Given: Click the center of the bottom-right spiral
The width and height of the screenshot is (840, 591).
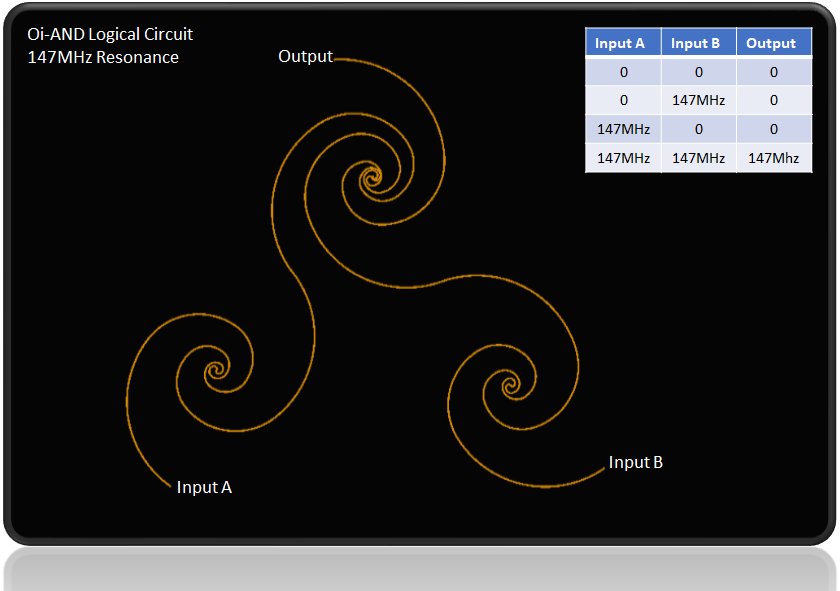Looking at the screenshot, I should (508, 384).
